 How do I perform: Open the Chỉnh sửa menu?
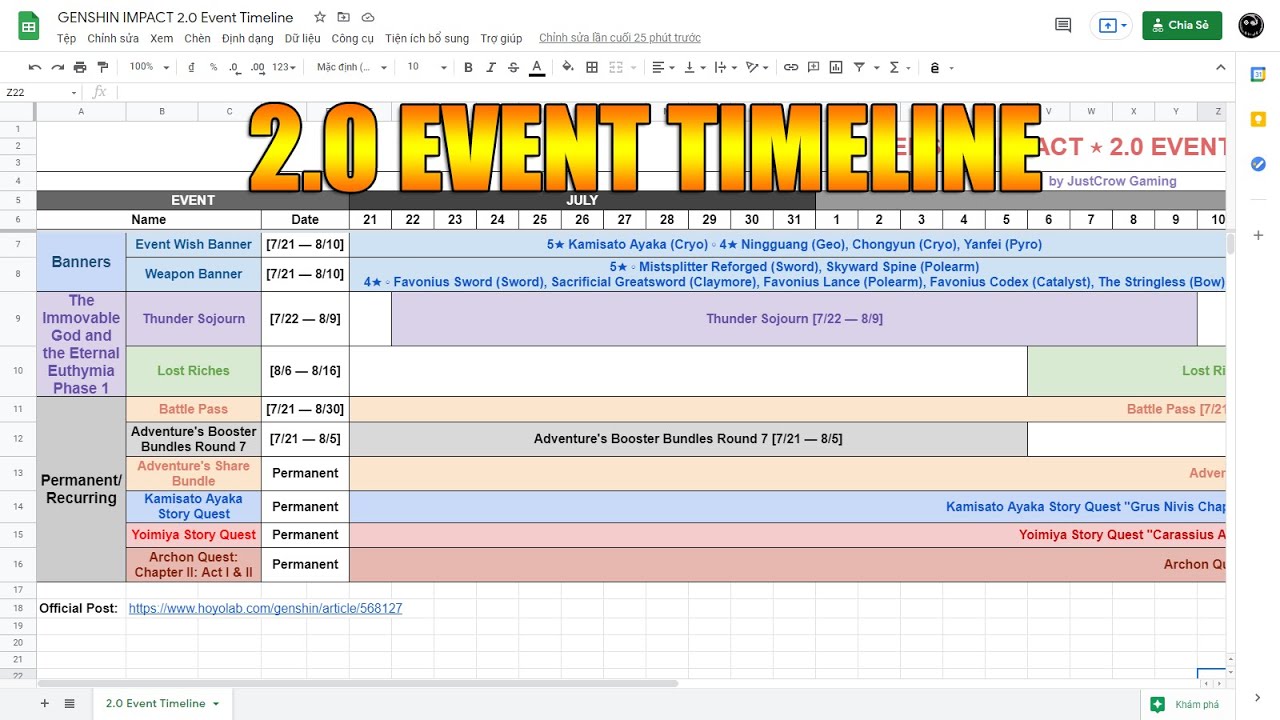(x=113, y=38)
